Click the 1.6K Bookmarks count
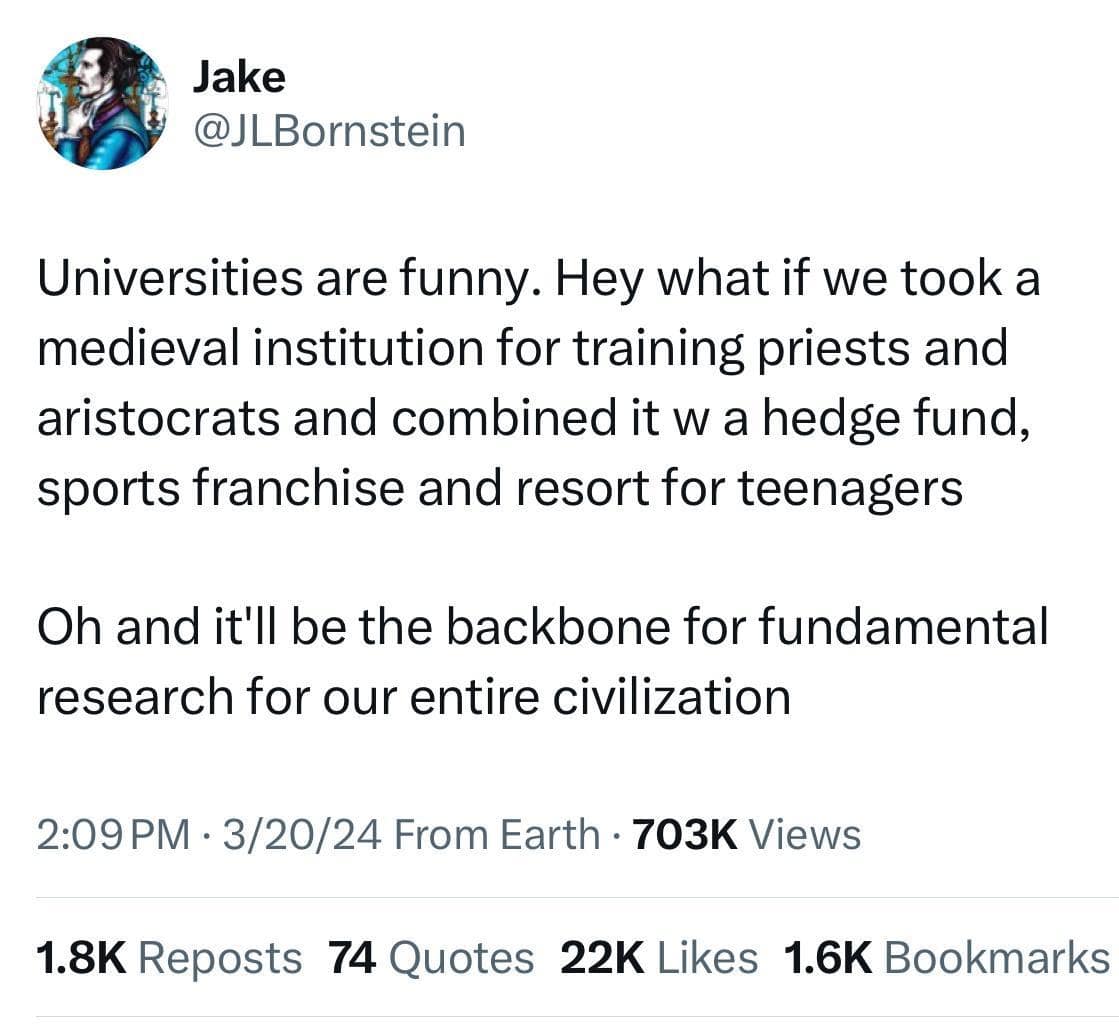 pyautogui.click(x=947, y=958)
